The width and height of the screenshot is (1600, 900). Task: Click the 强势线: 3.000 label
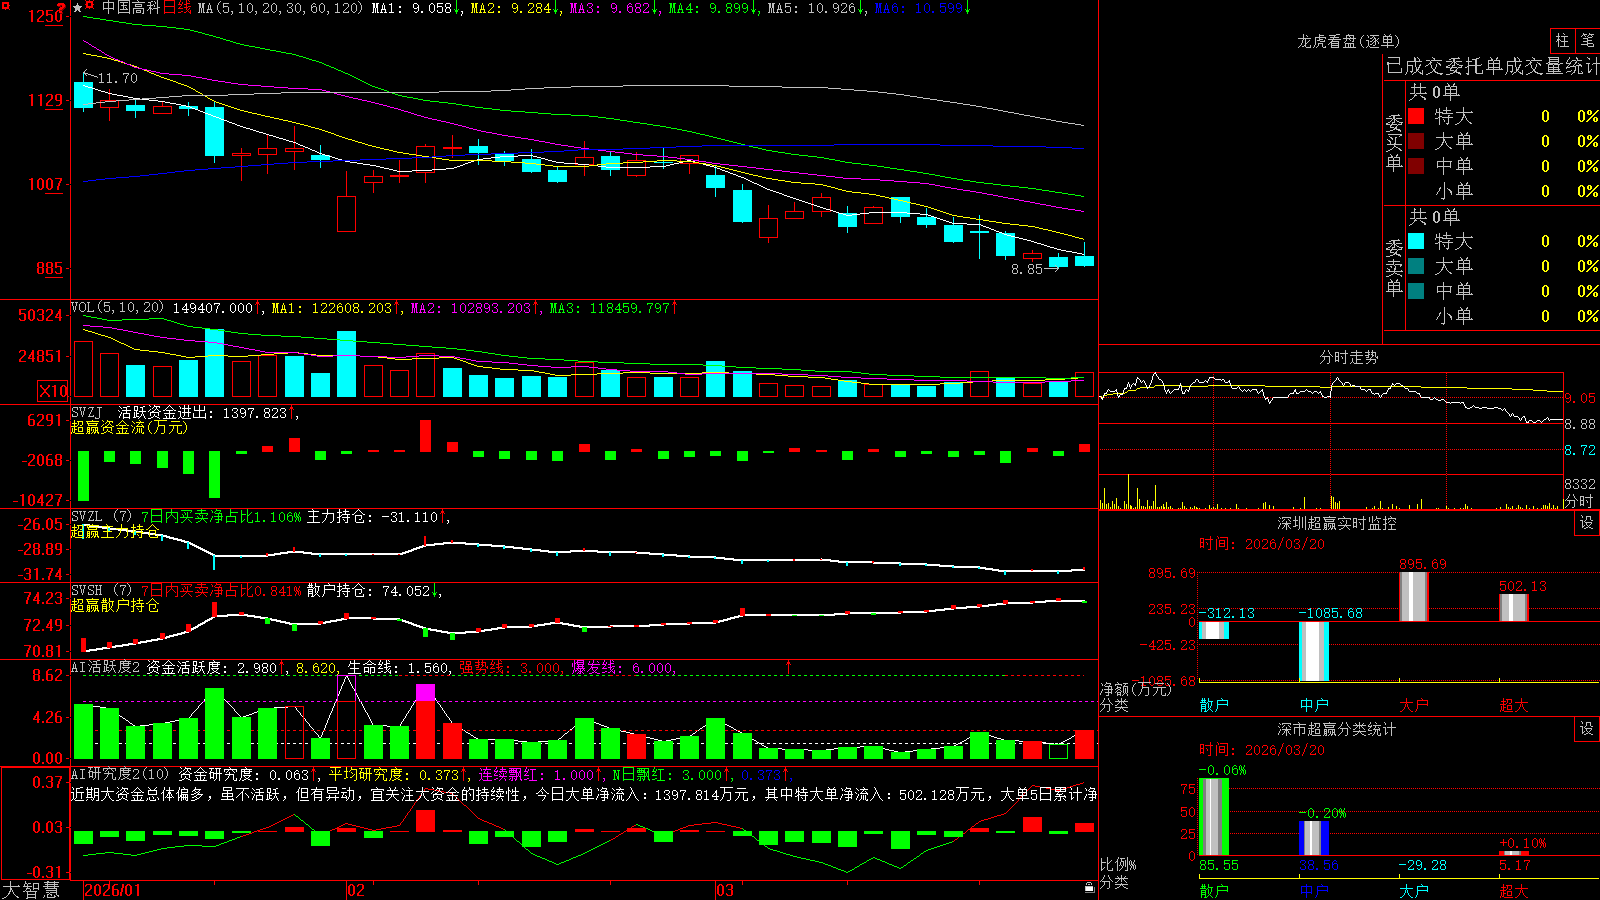click(x=510, y=667)
